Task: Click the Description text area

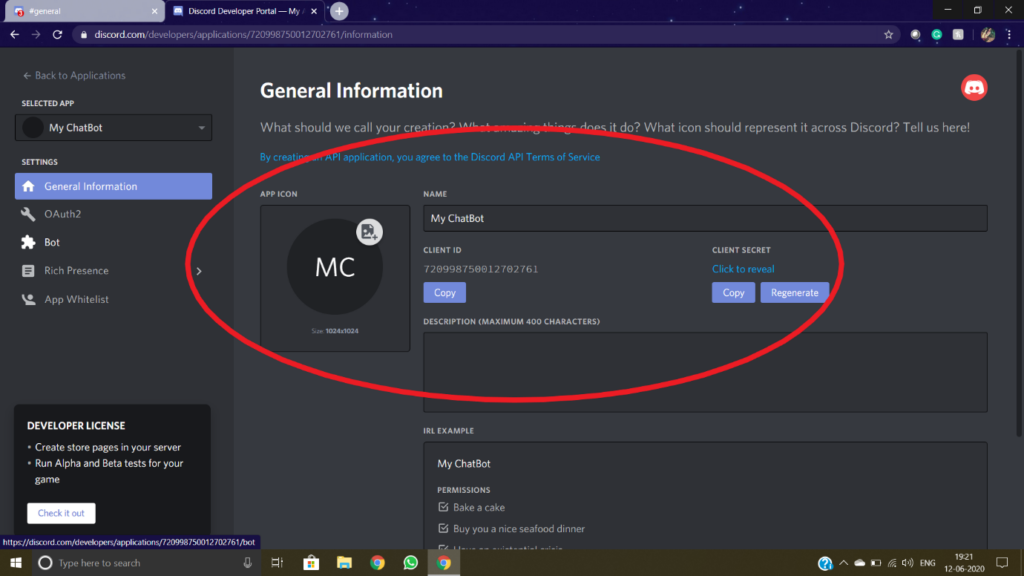Action: coord(705,372)
